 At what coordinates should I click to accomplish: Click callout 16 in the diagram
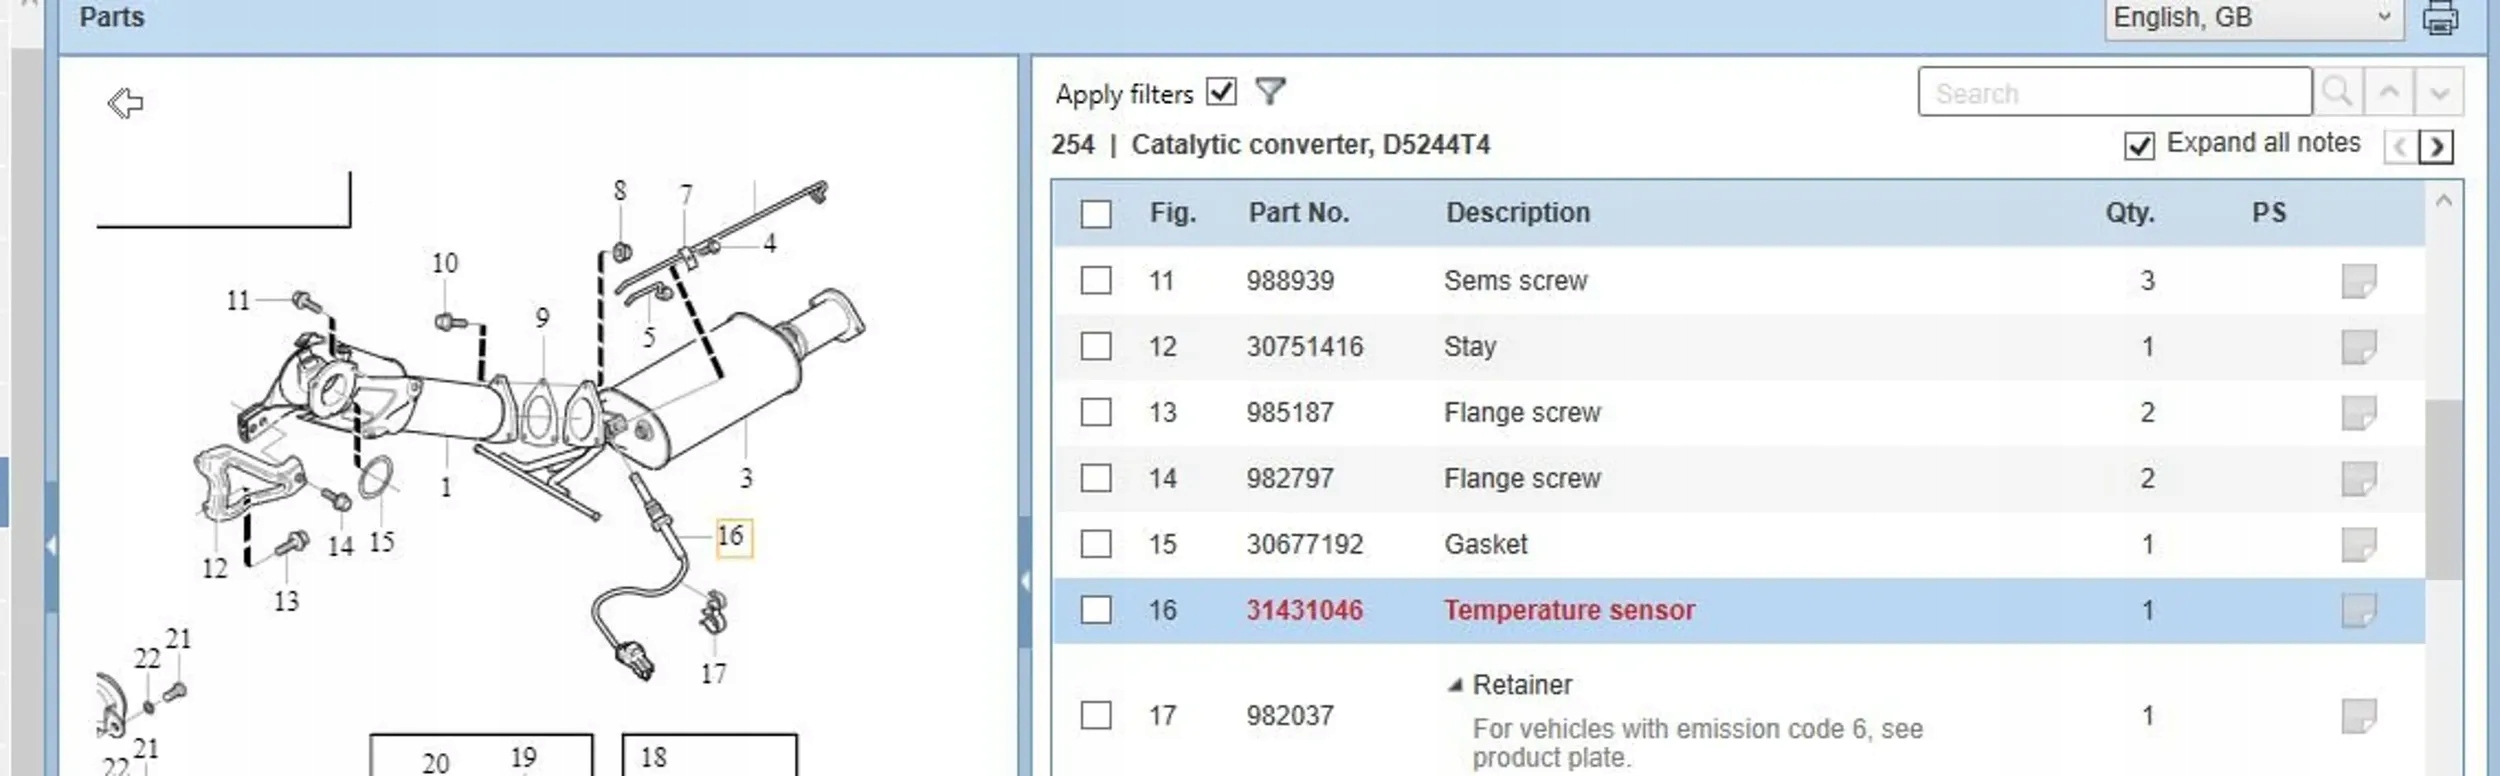click(x=732, y=536)
